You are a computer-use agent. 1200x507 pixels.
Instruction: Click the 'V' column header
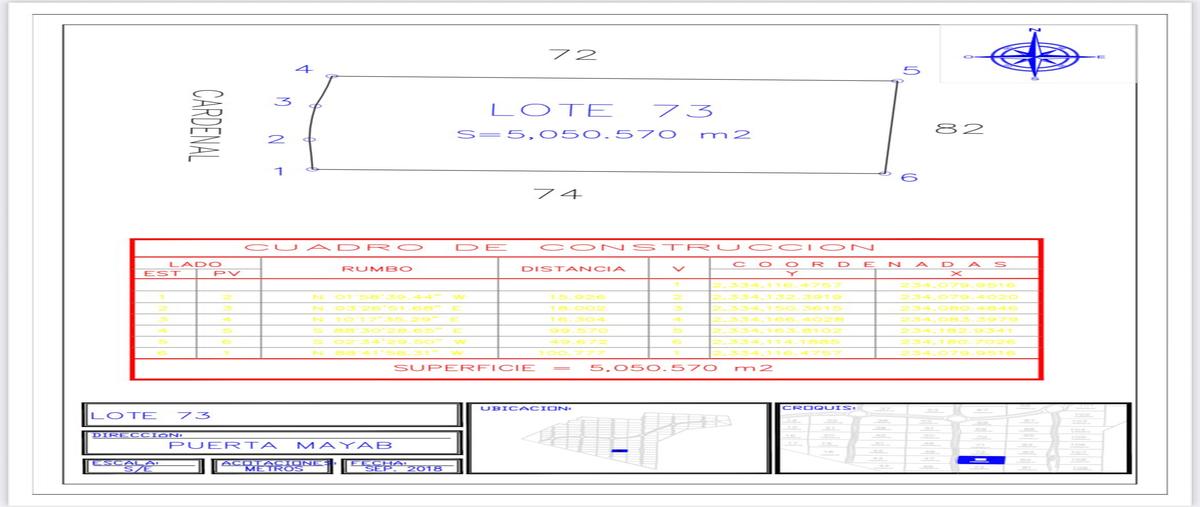(677, 269)
